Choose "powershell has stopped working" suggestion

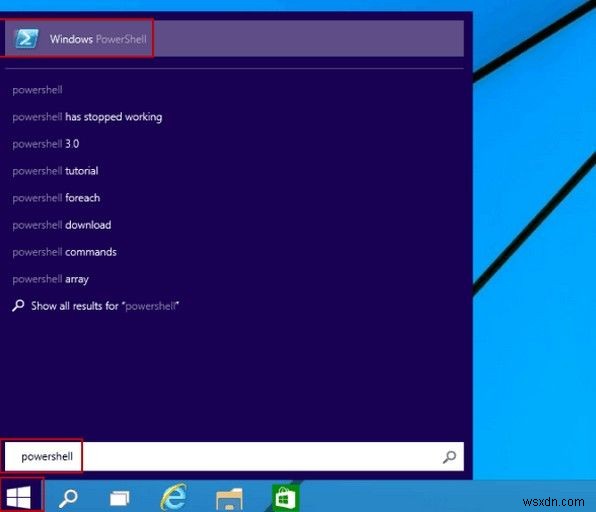(87, 117)
